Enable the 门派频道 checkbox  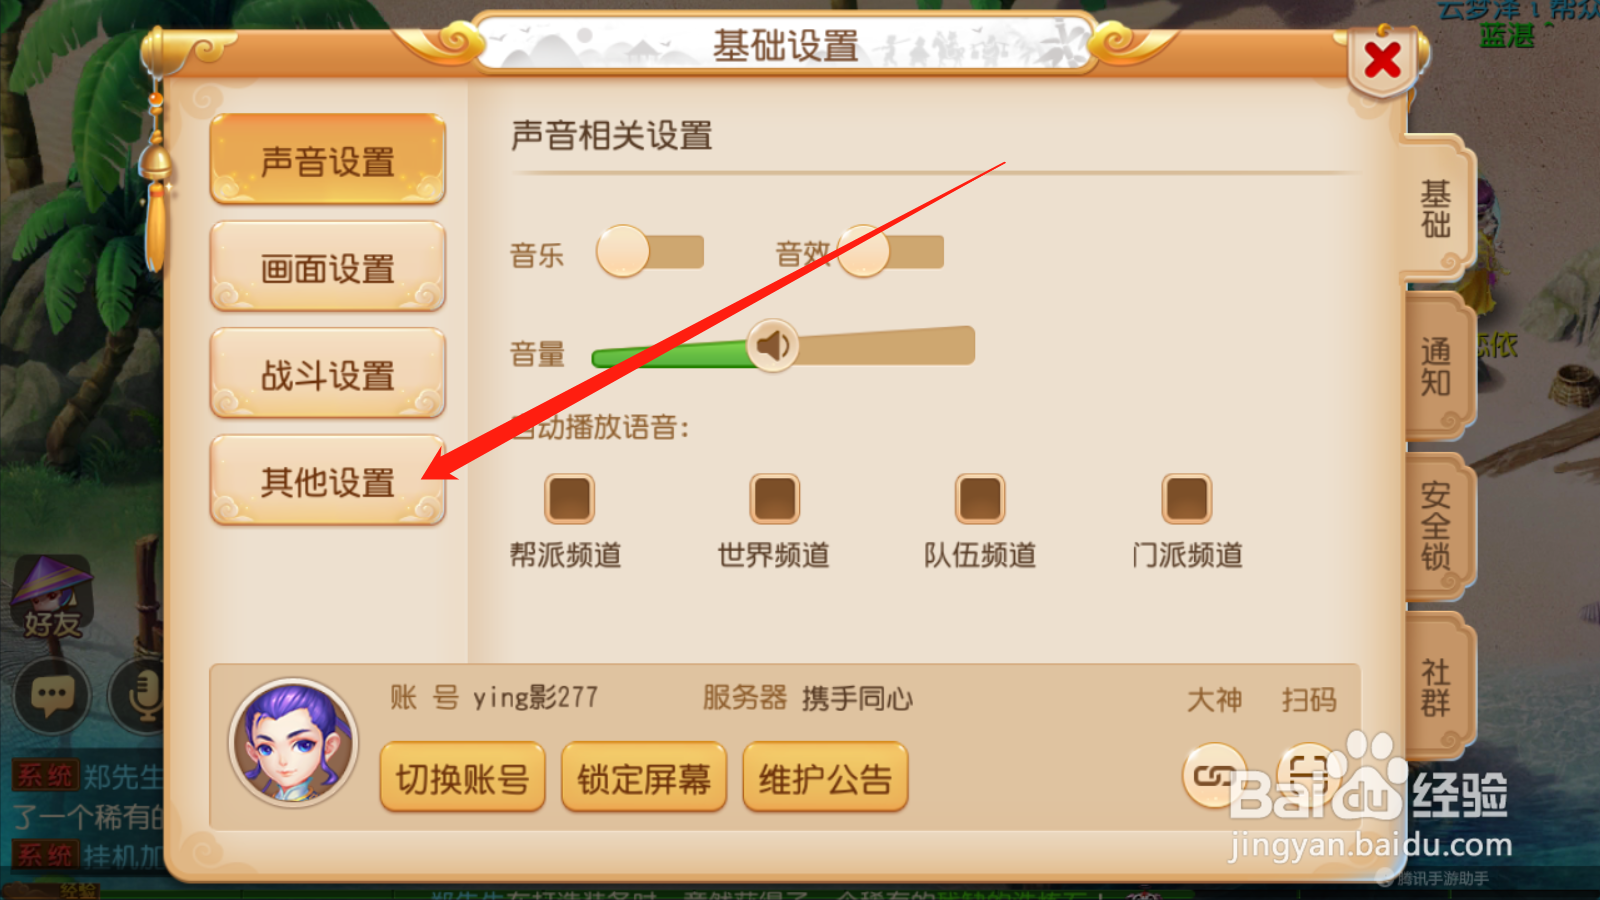(1187, 499)
